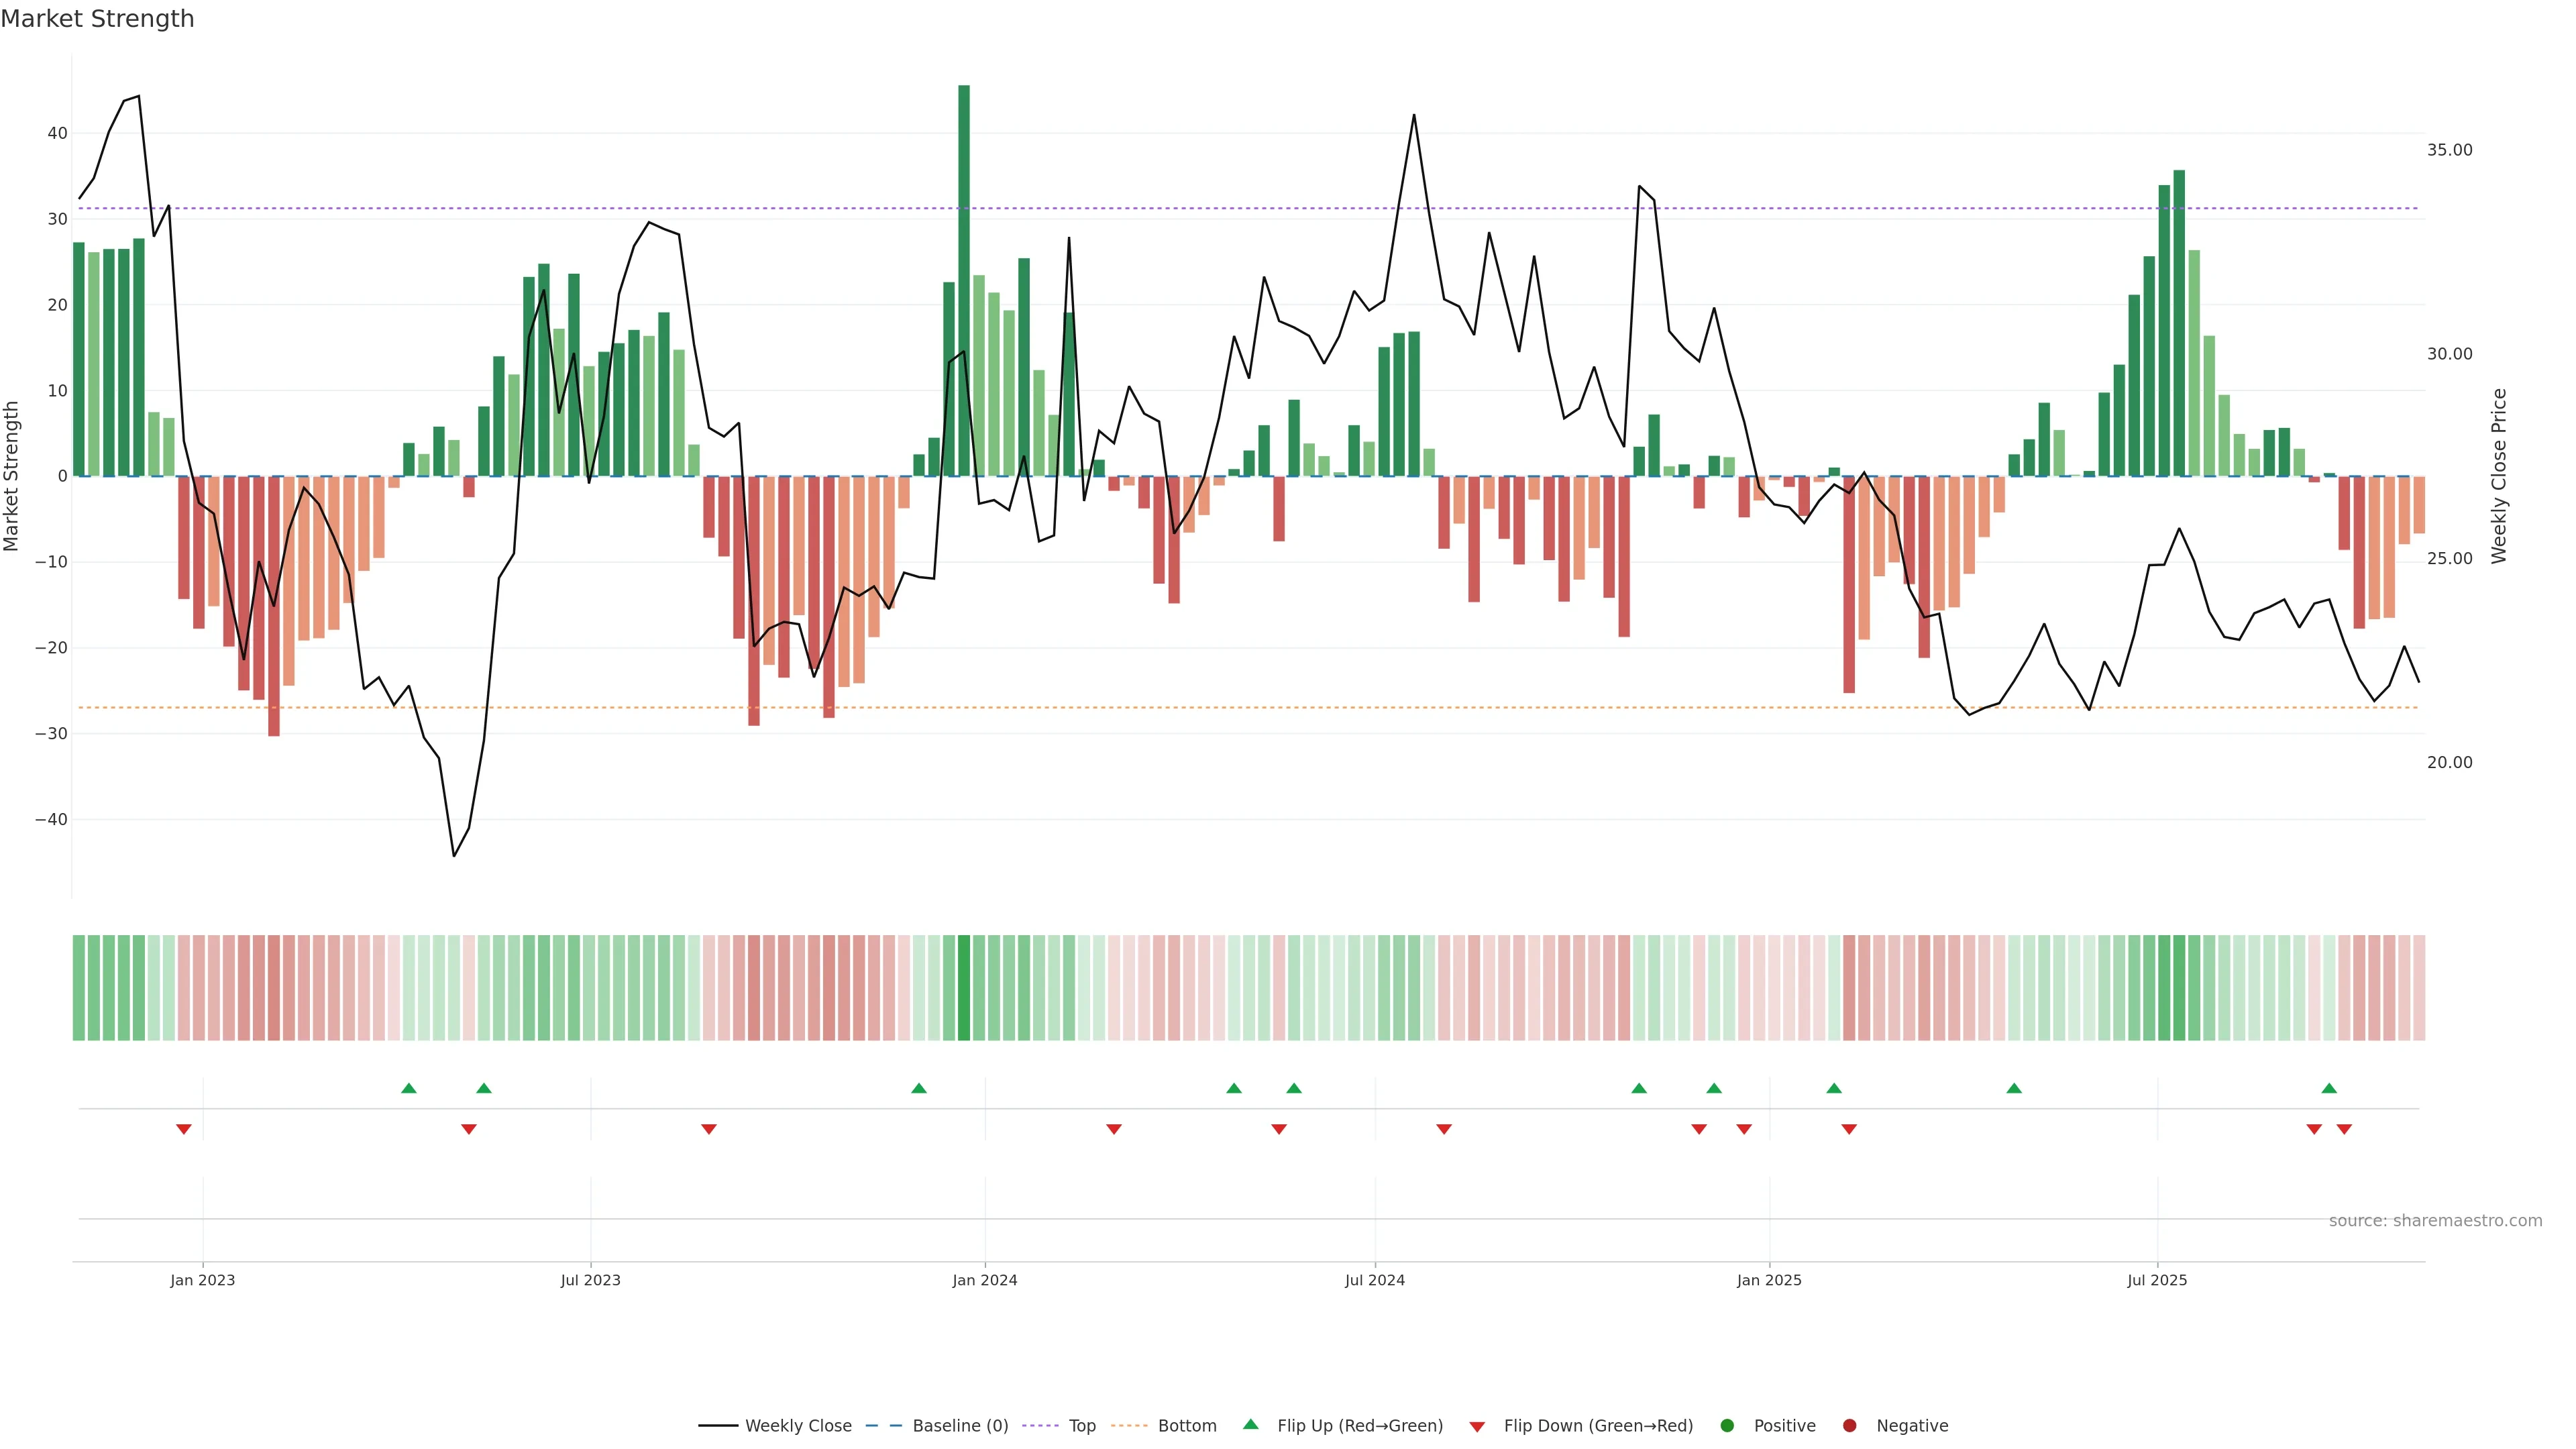
Task: Click the Jul 2024 x-axis label
Action: 1374,1280
